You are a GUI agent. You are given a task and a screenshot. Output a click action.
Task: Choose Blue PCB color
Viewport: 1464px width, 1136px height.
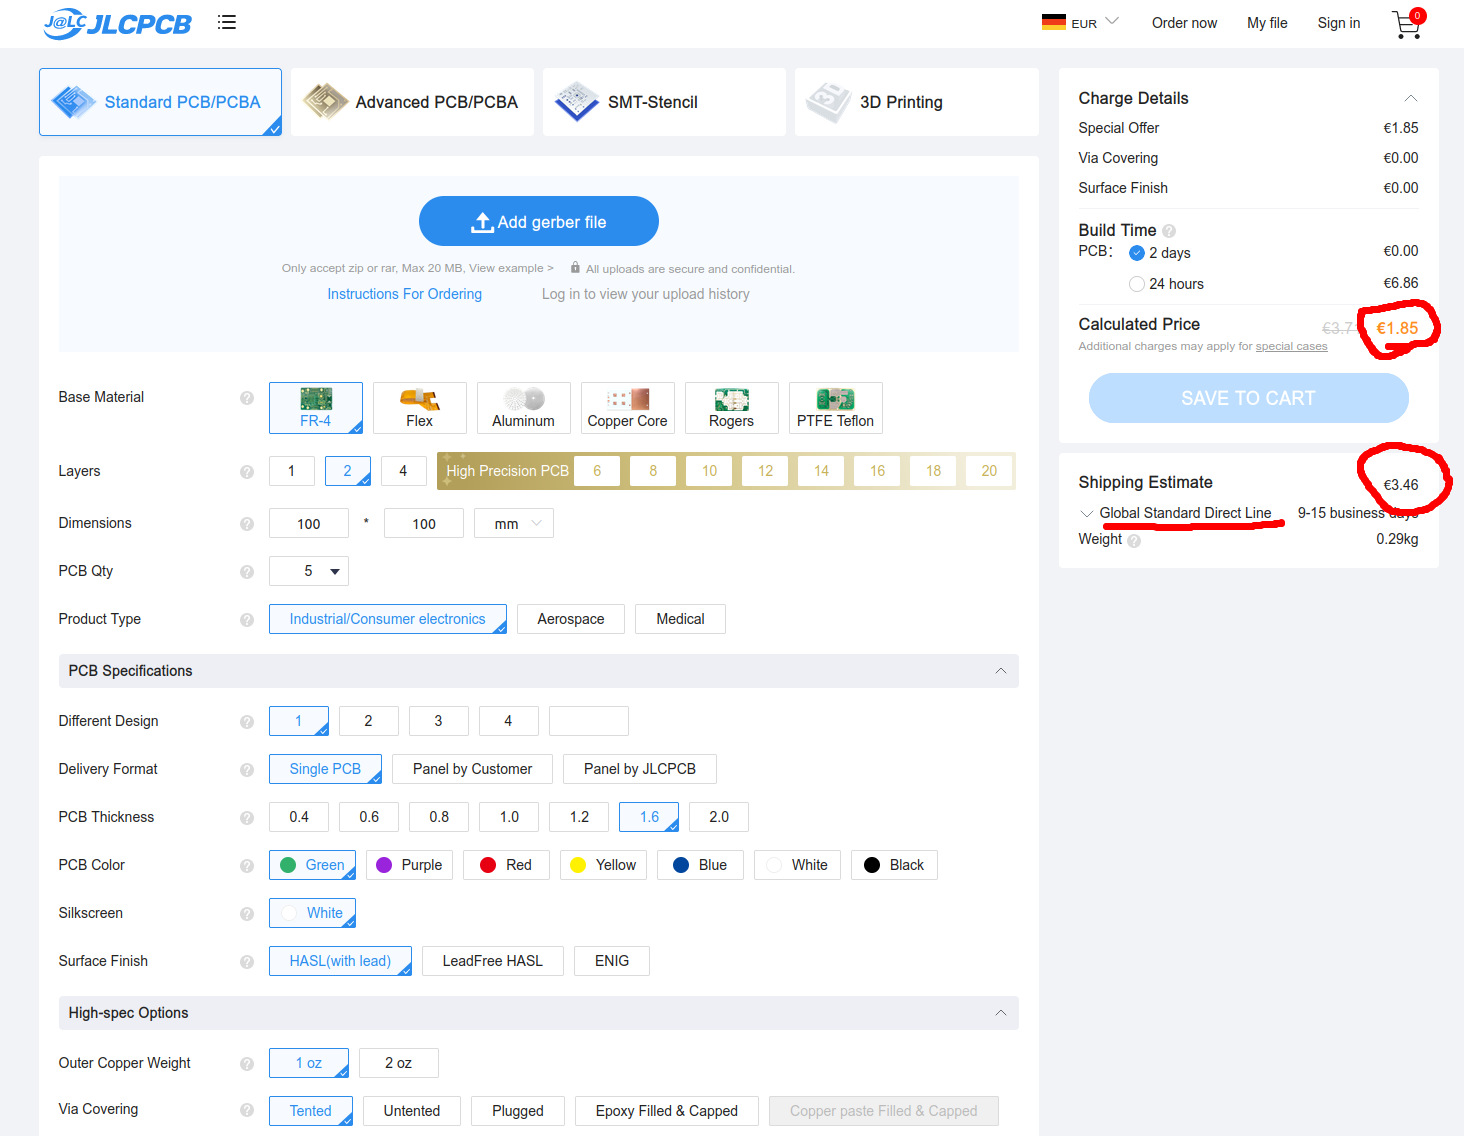pos(700,865)
